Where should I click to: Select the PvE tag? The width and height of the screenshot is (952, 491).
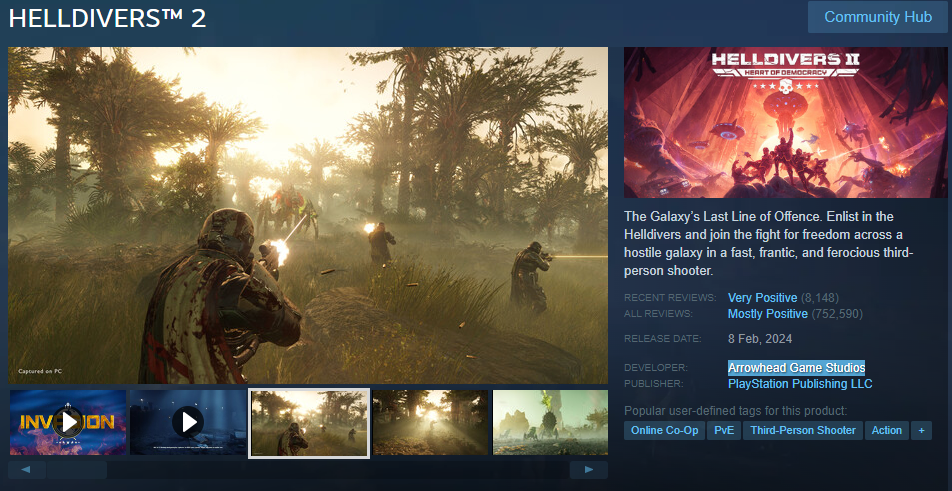723,430
